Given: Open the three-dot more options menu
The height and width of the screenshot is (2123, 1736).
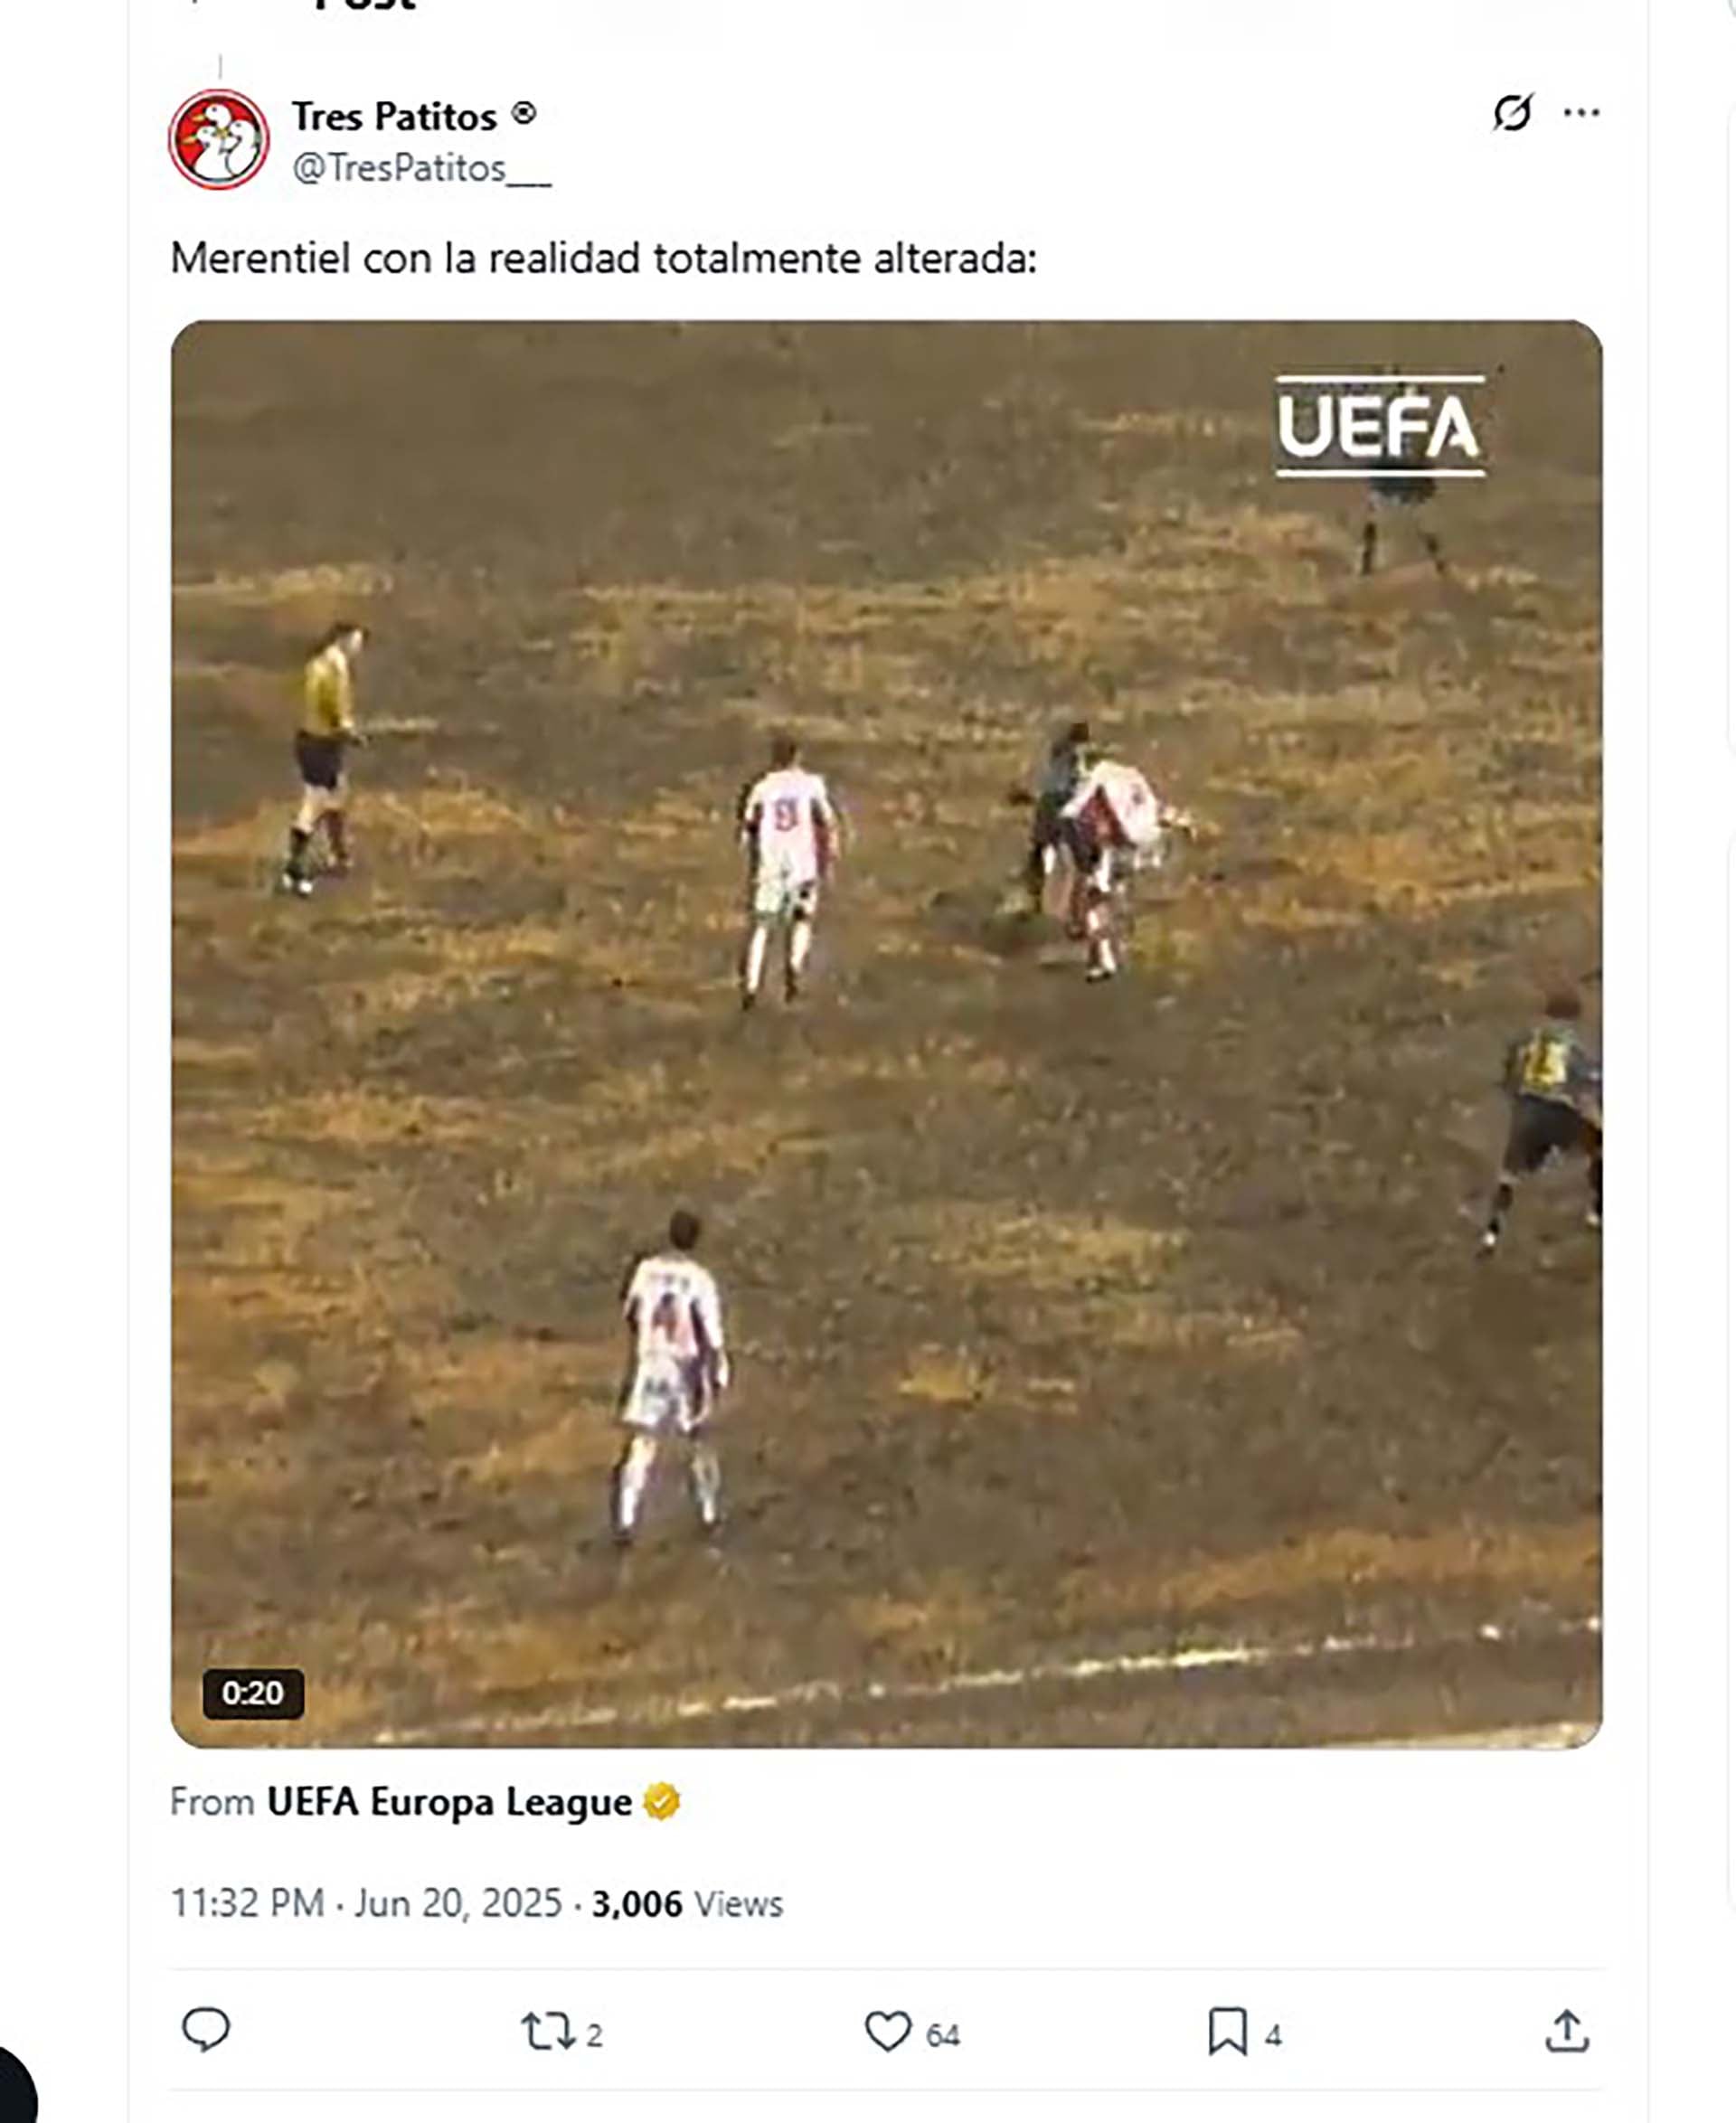Looking at the screenshot, I should pos(1581,113).
